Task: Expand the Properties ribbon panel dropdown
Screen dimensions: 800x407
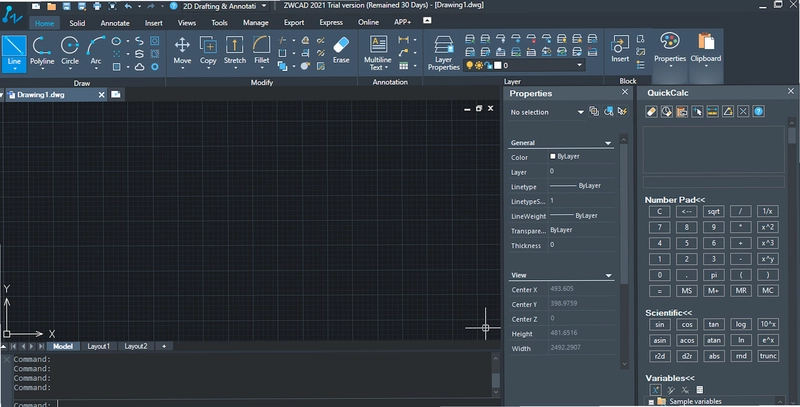Action: point(670,66)
